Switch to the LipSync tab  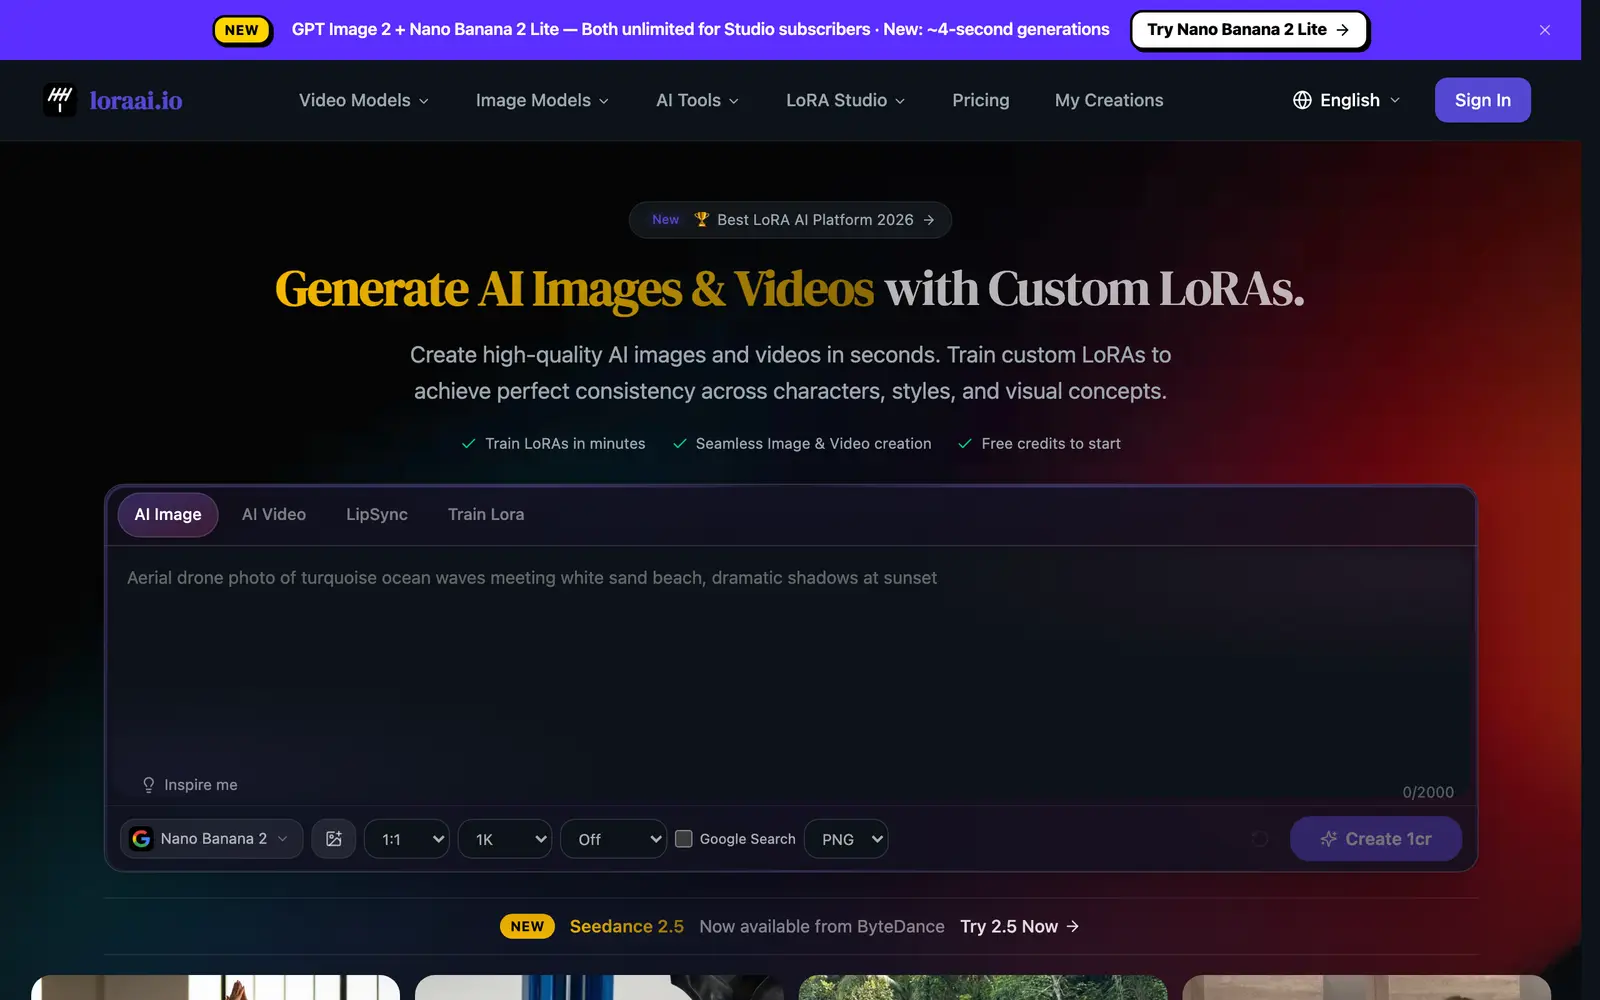point(377,515)
